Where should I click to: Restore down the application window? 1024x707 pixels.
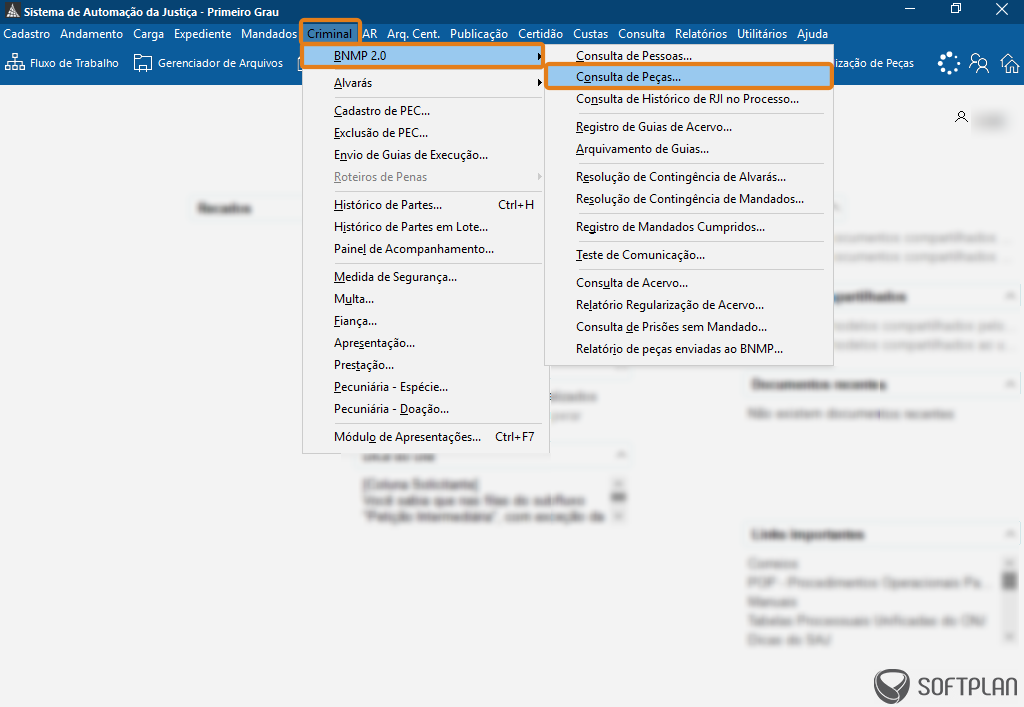point(956,8)
